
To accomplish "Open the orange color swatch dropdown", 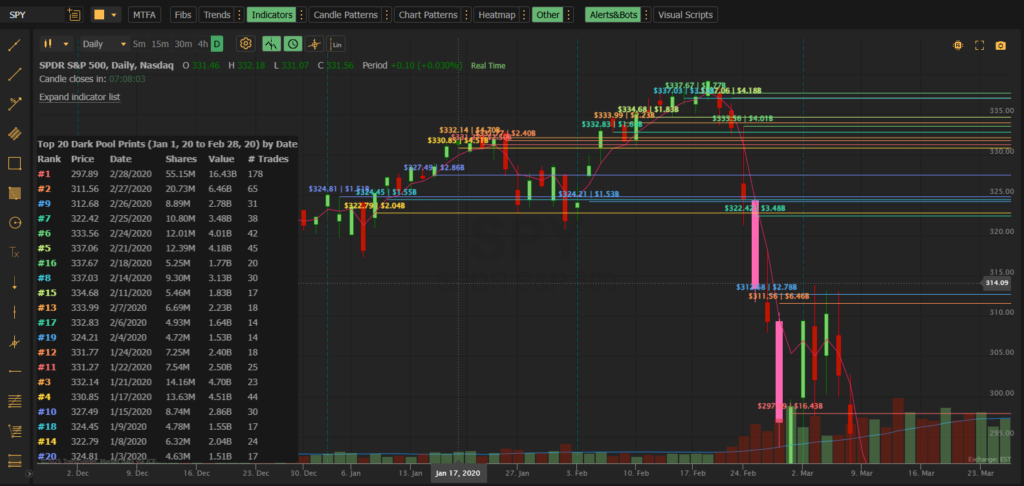I will (107, 14).
